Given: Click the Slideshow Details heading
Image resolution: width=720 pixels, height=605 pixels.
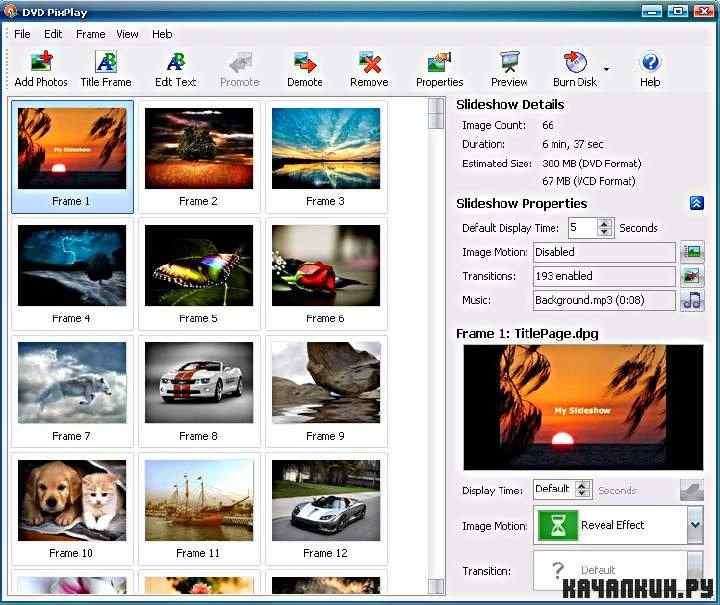Looking at the screenshot, I should click(x=510, y=105).
